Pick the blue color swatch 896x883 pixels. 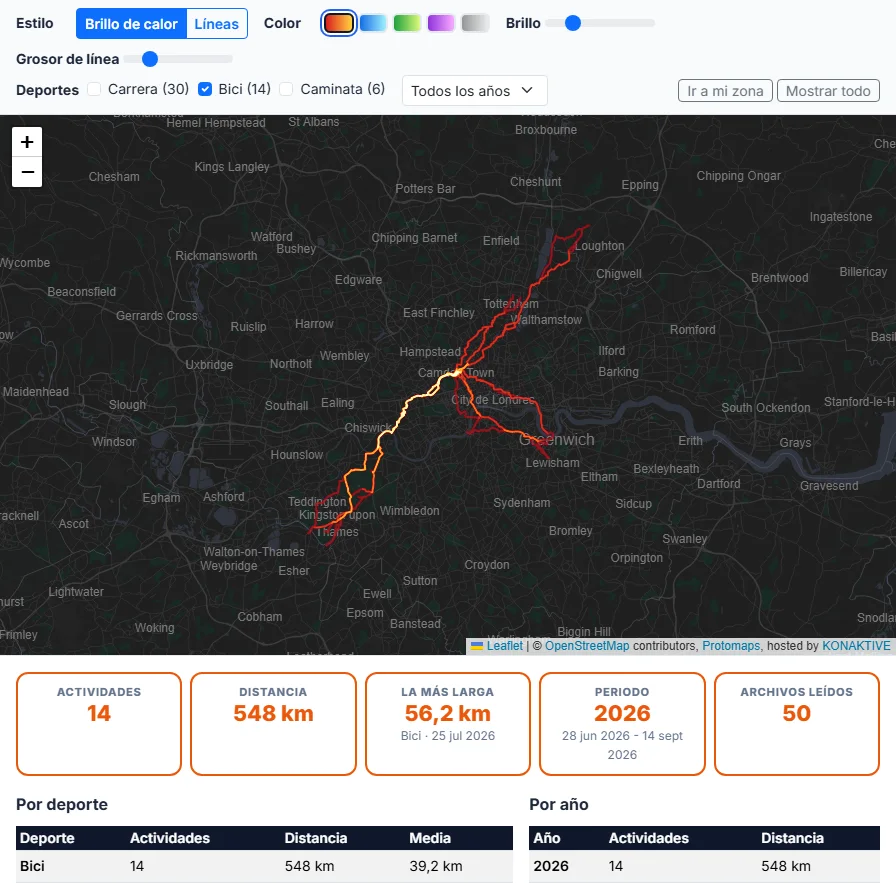point(373,23)
